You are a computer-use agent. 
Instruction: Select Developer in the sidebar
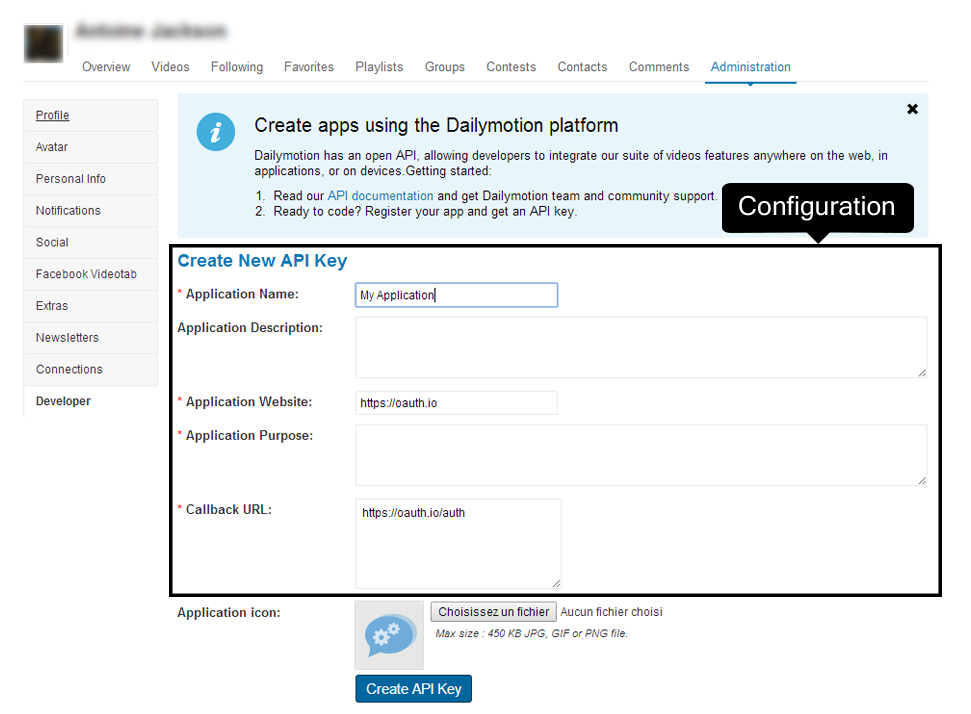[90, 401]
